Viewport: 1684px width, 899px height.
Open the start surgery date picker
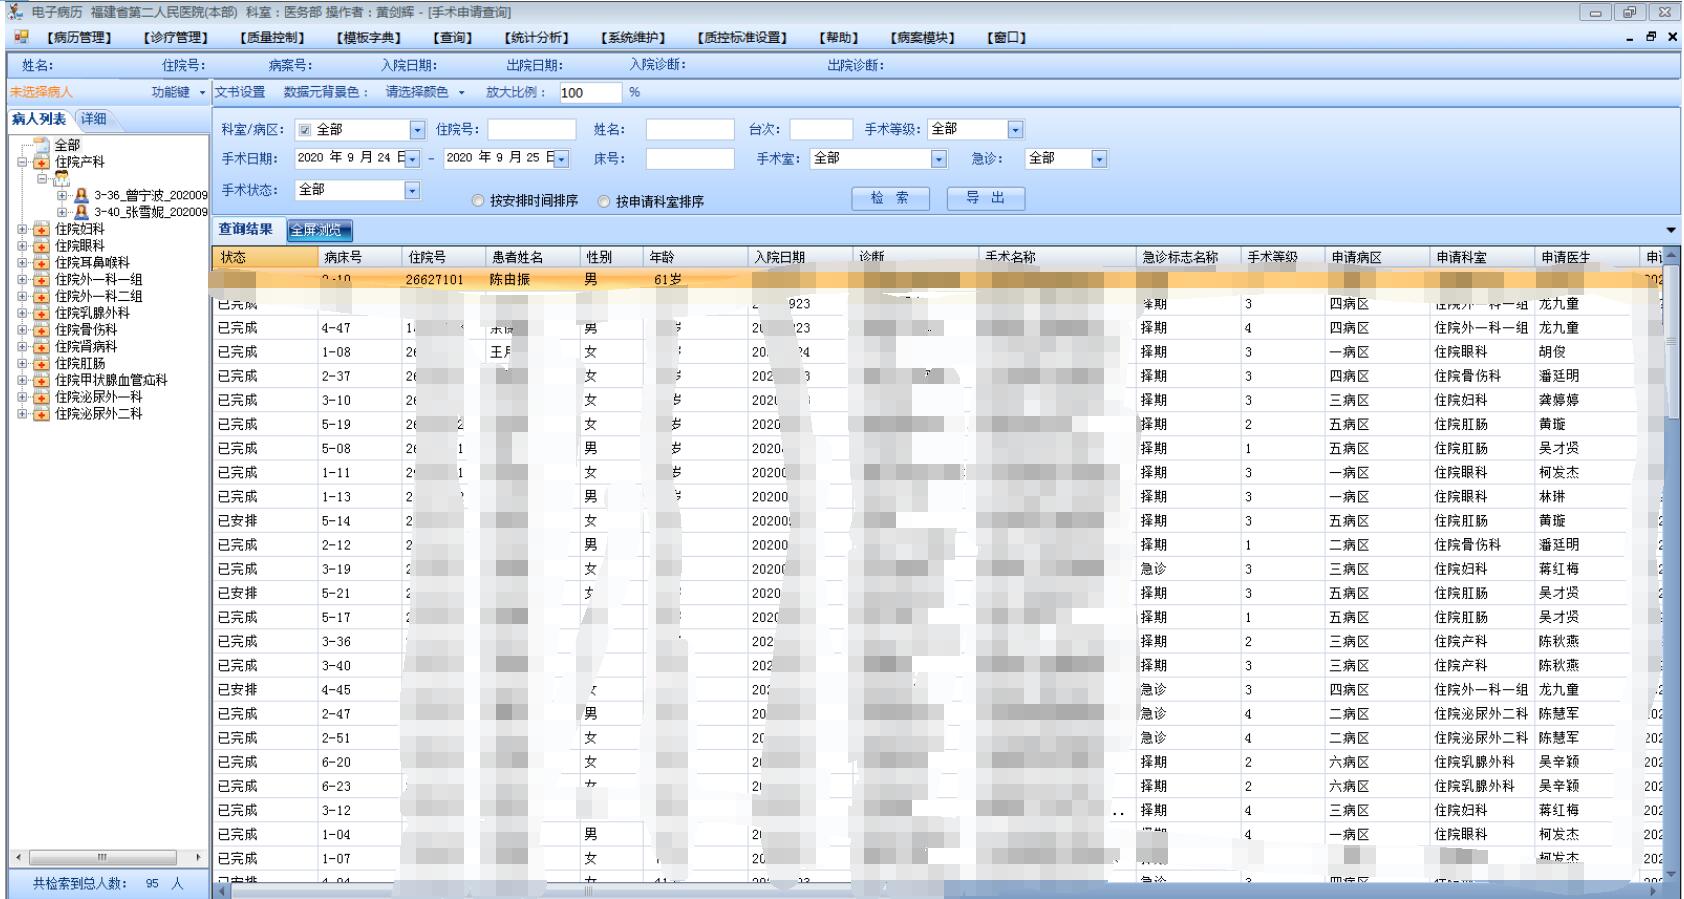(413, 158)
